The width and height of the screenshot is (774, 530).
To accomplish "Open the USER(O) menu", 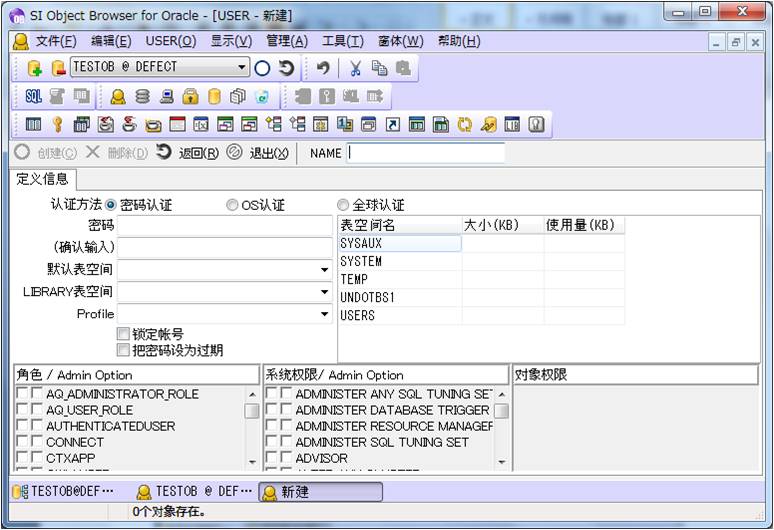I will point(171,41).
